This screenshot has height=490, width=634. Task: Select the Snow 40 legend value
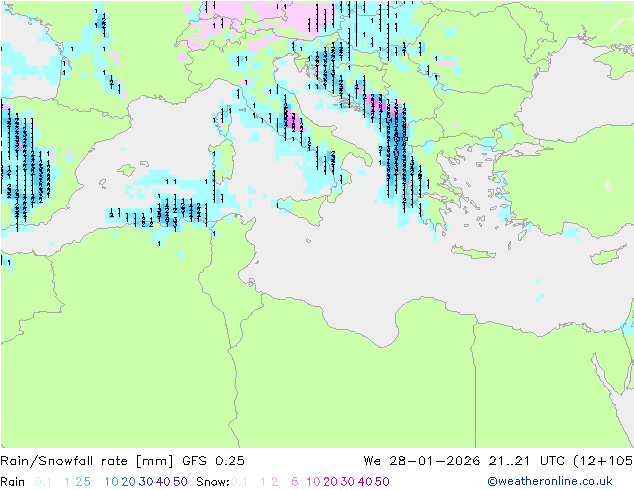[365, 482]
